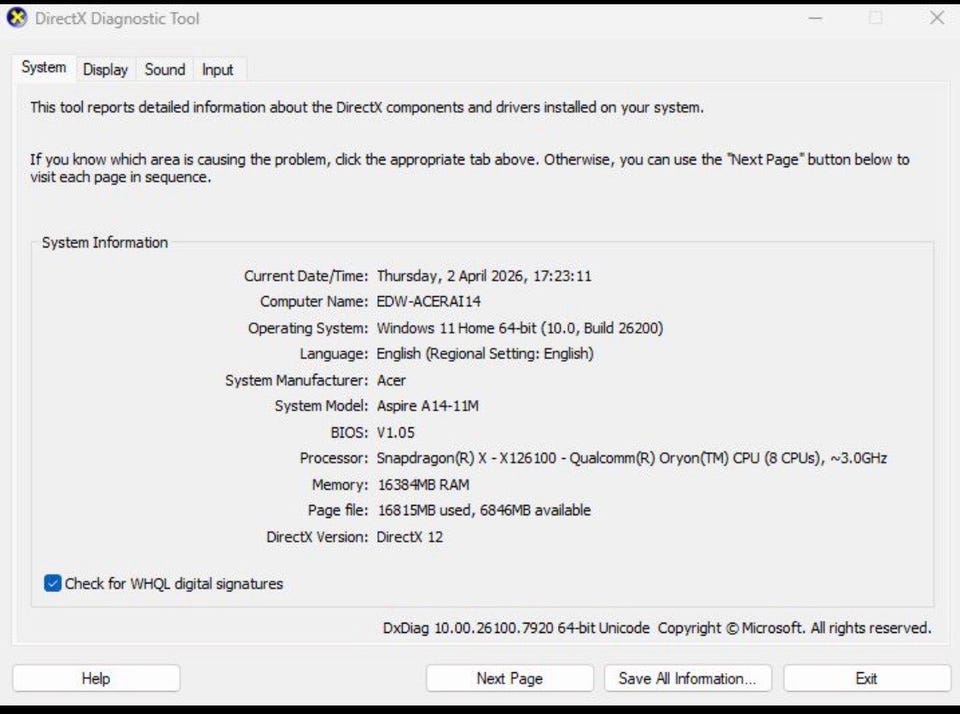Click the computer name EDW-ACERAI14

pyautogui.click(x=429, y=301)
